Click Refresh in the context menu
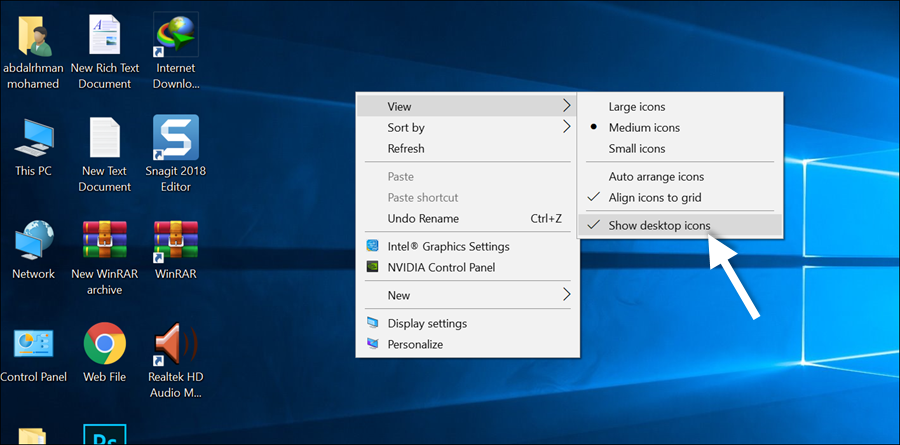The height and width of the screenshot is (445, 900). click(x=406, y=149)
